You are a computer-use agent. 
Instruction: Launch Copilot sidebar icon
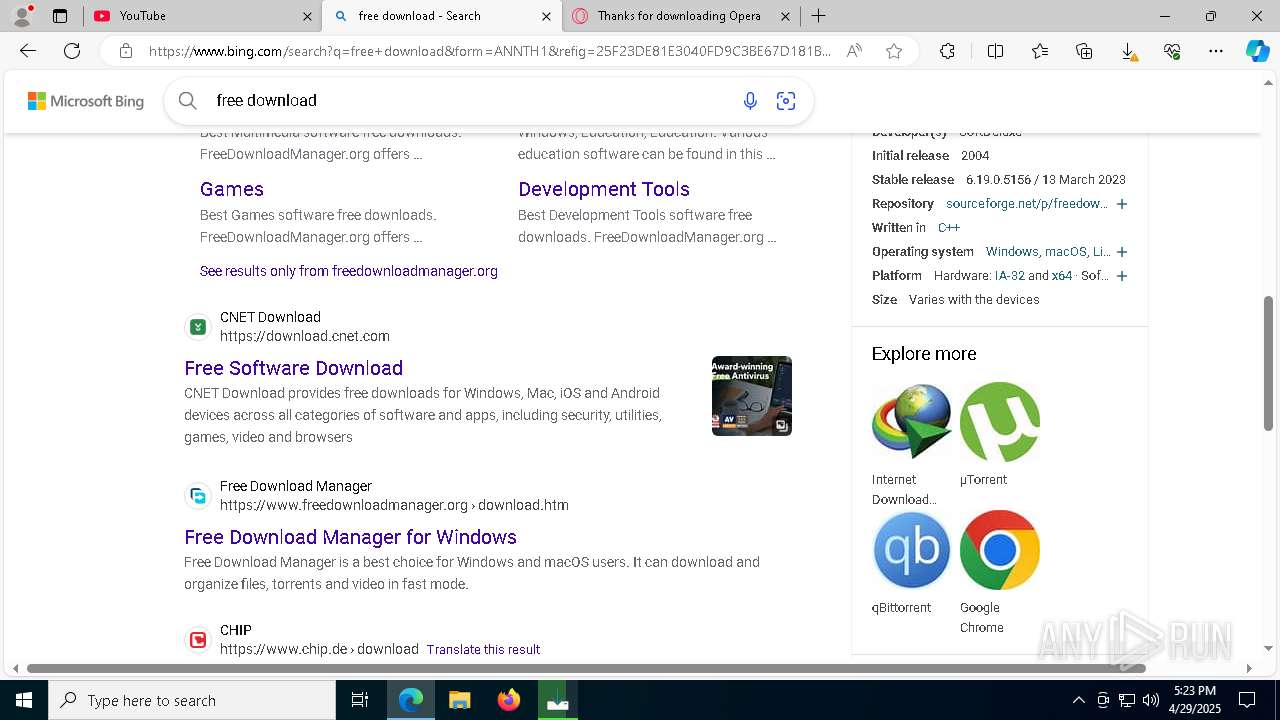point(1257,51)
